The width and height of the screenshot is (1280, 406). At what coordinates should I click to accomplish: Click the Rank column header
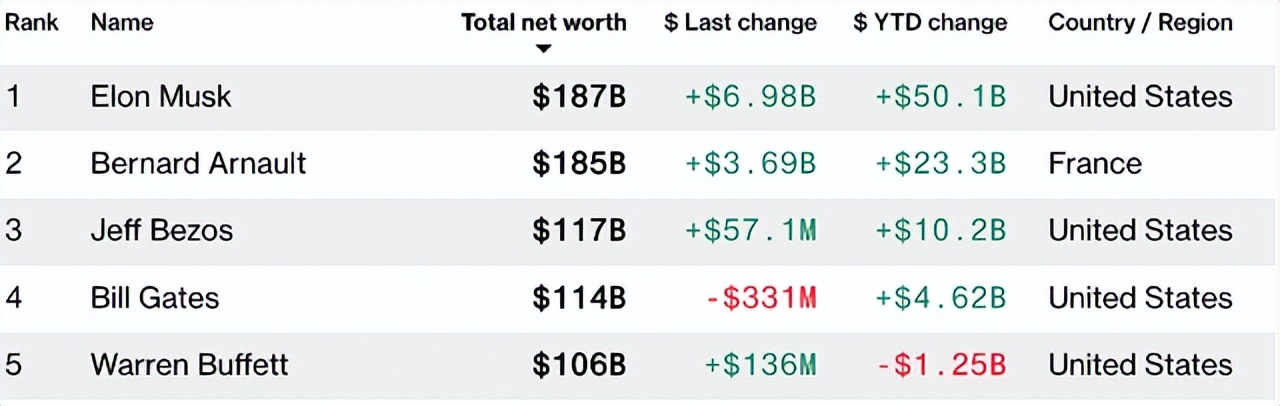[31, 23]
